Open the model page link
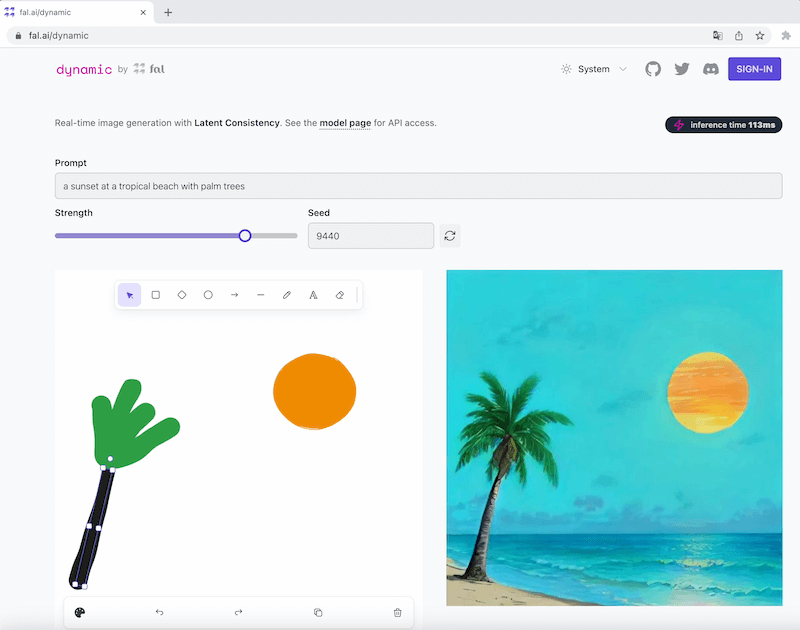This screenshot has width=800, height=630. [x=345, y=123]
